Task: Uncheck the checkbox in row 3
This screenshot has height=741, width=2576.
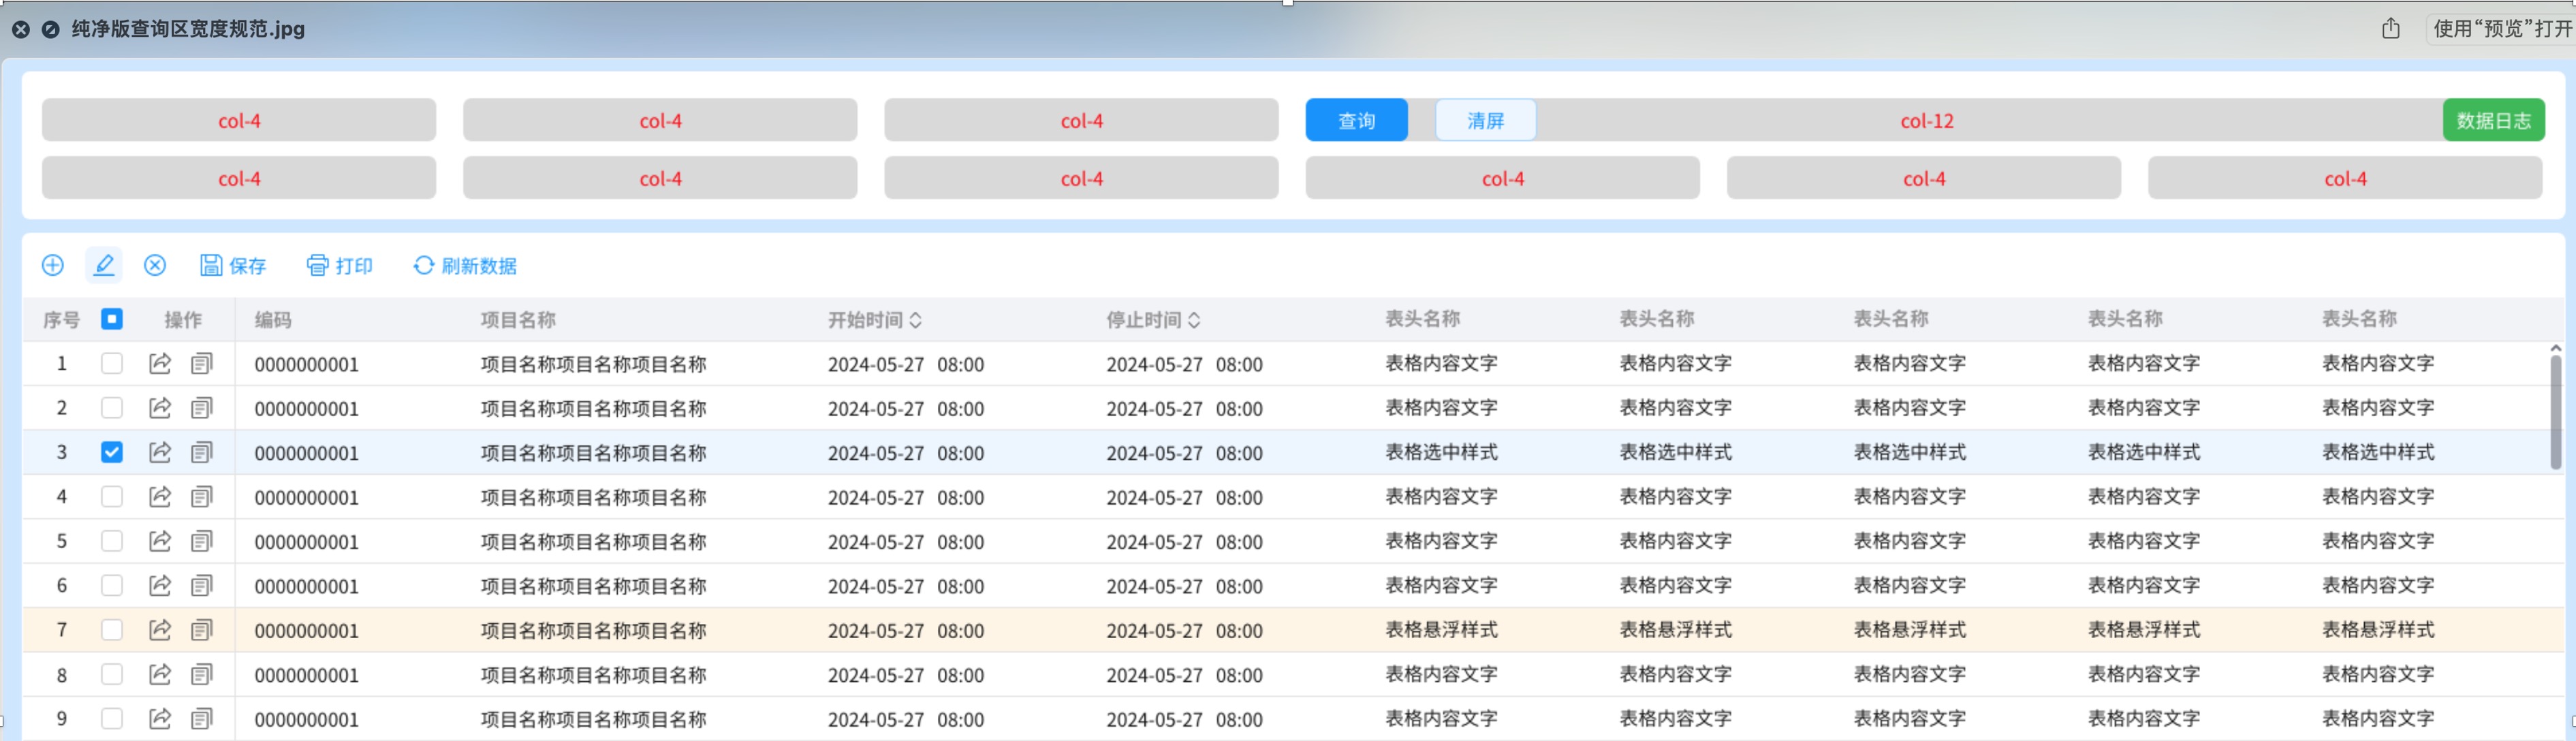Action: coord(112,453)
